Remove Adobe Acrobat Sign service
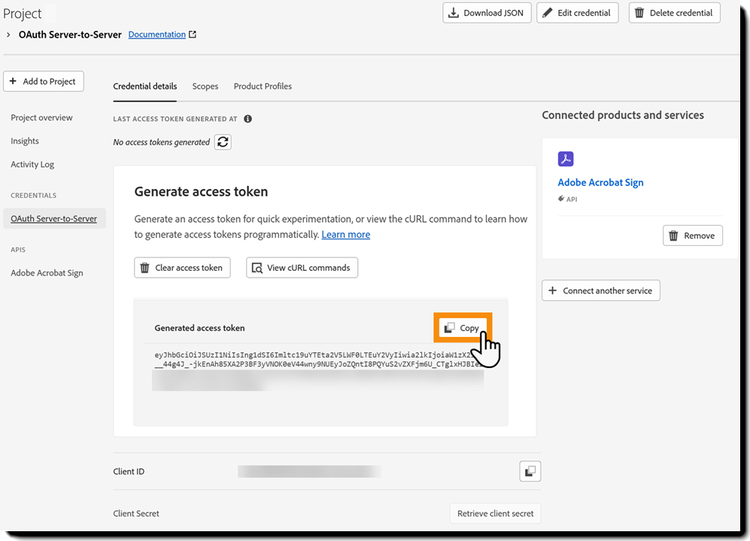 692,236
